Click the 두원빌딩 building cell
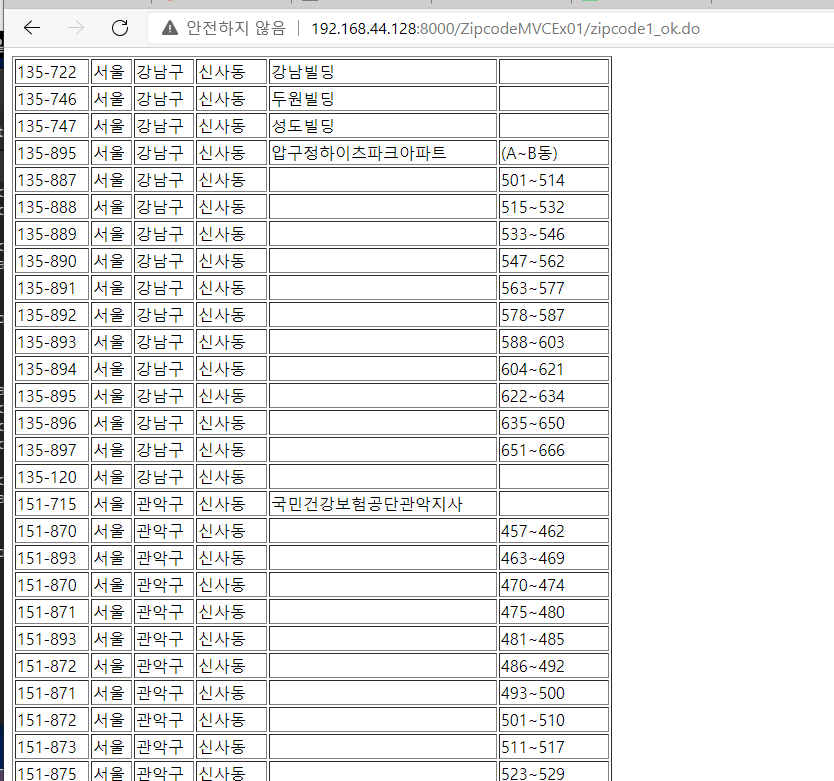 [x=383, y=99]
